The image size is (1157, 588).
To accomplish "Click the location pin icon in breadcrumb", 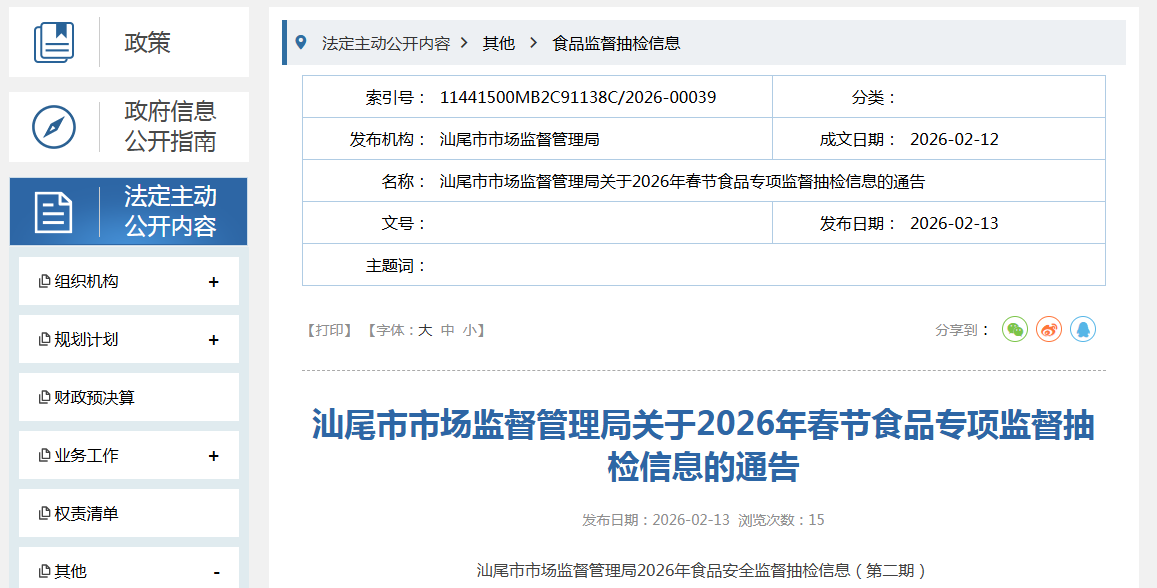I will 301,42.
